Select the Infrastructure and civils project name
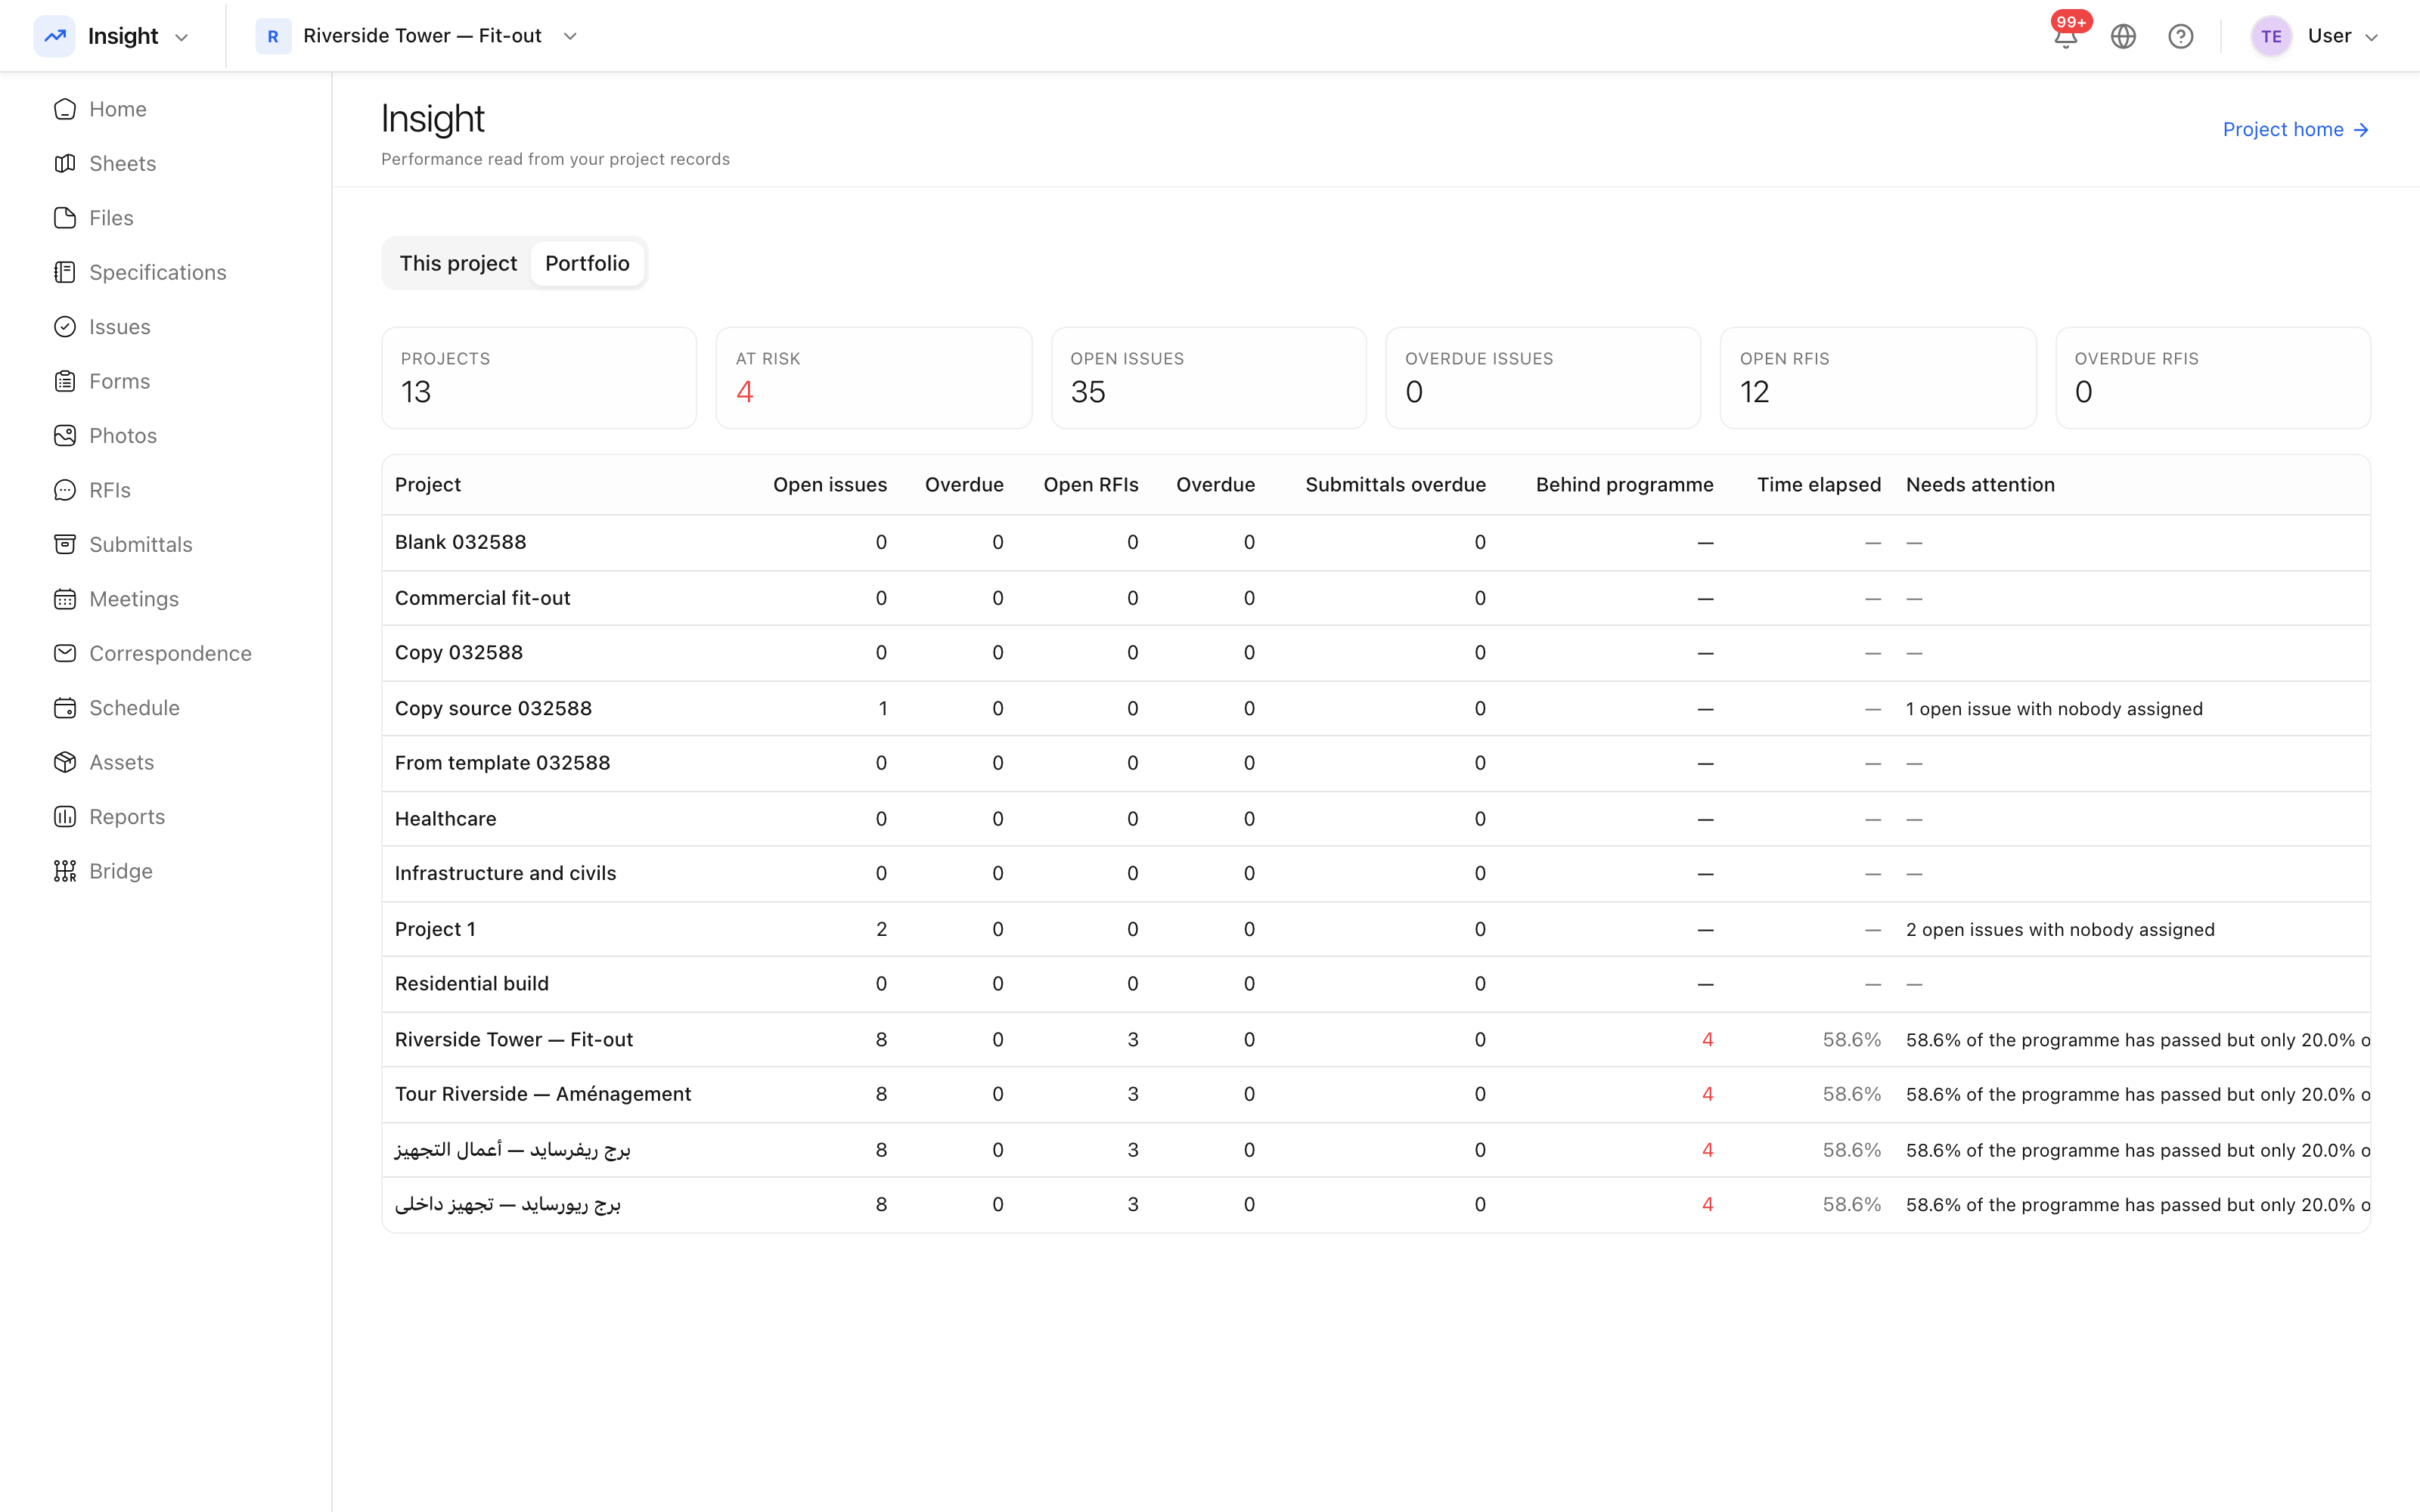Viewport: 2420px width, 1512px height. click(505, 873)
